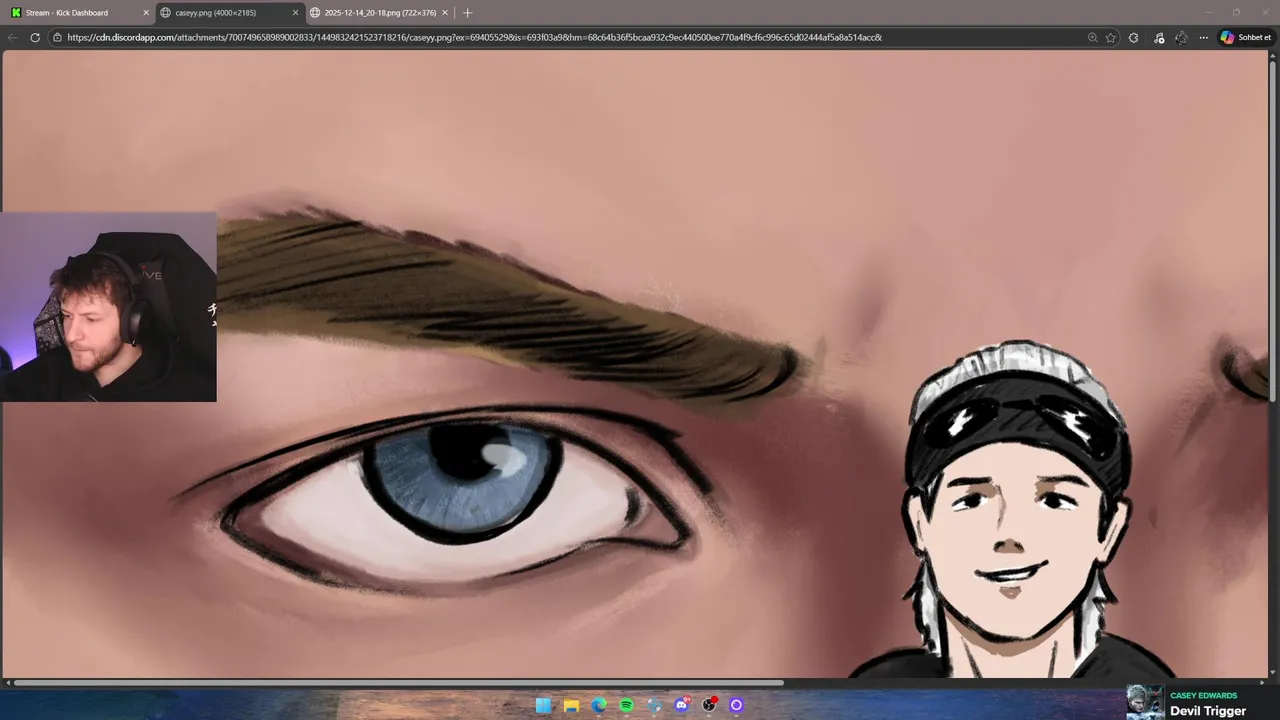Image resolution: width=1280 pixels, height=720 pixels.
Task: Open File Explorer from taskbar
Action: pyautogui.click(x=571, y=705)
